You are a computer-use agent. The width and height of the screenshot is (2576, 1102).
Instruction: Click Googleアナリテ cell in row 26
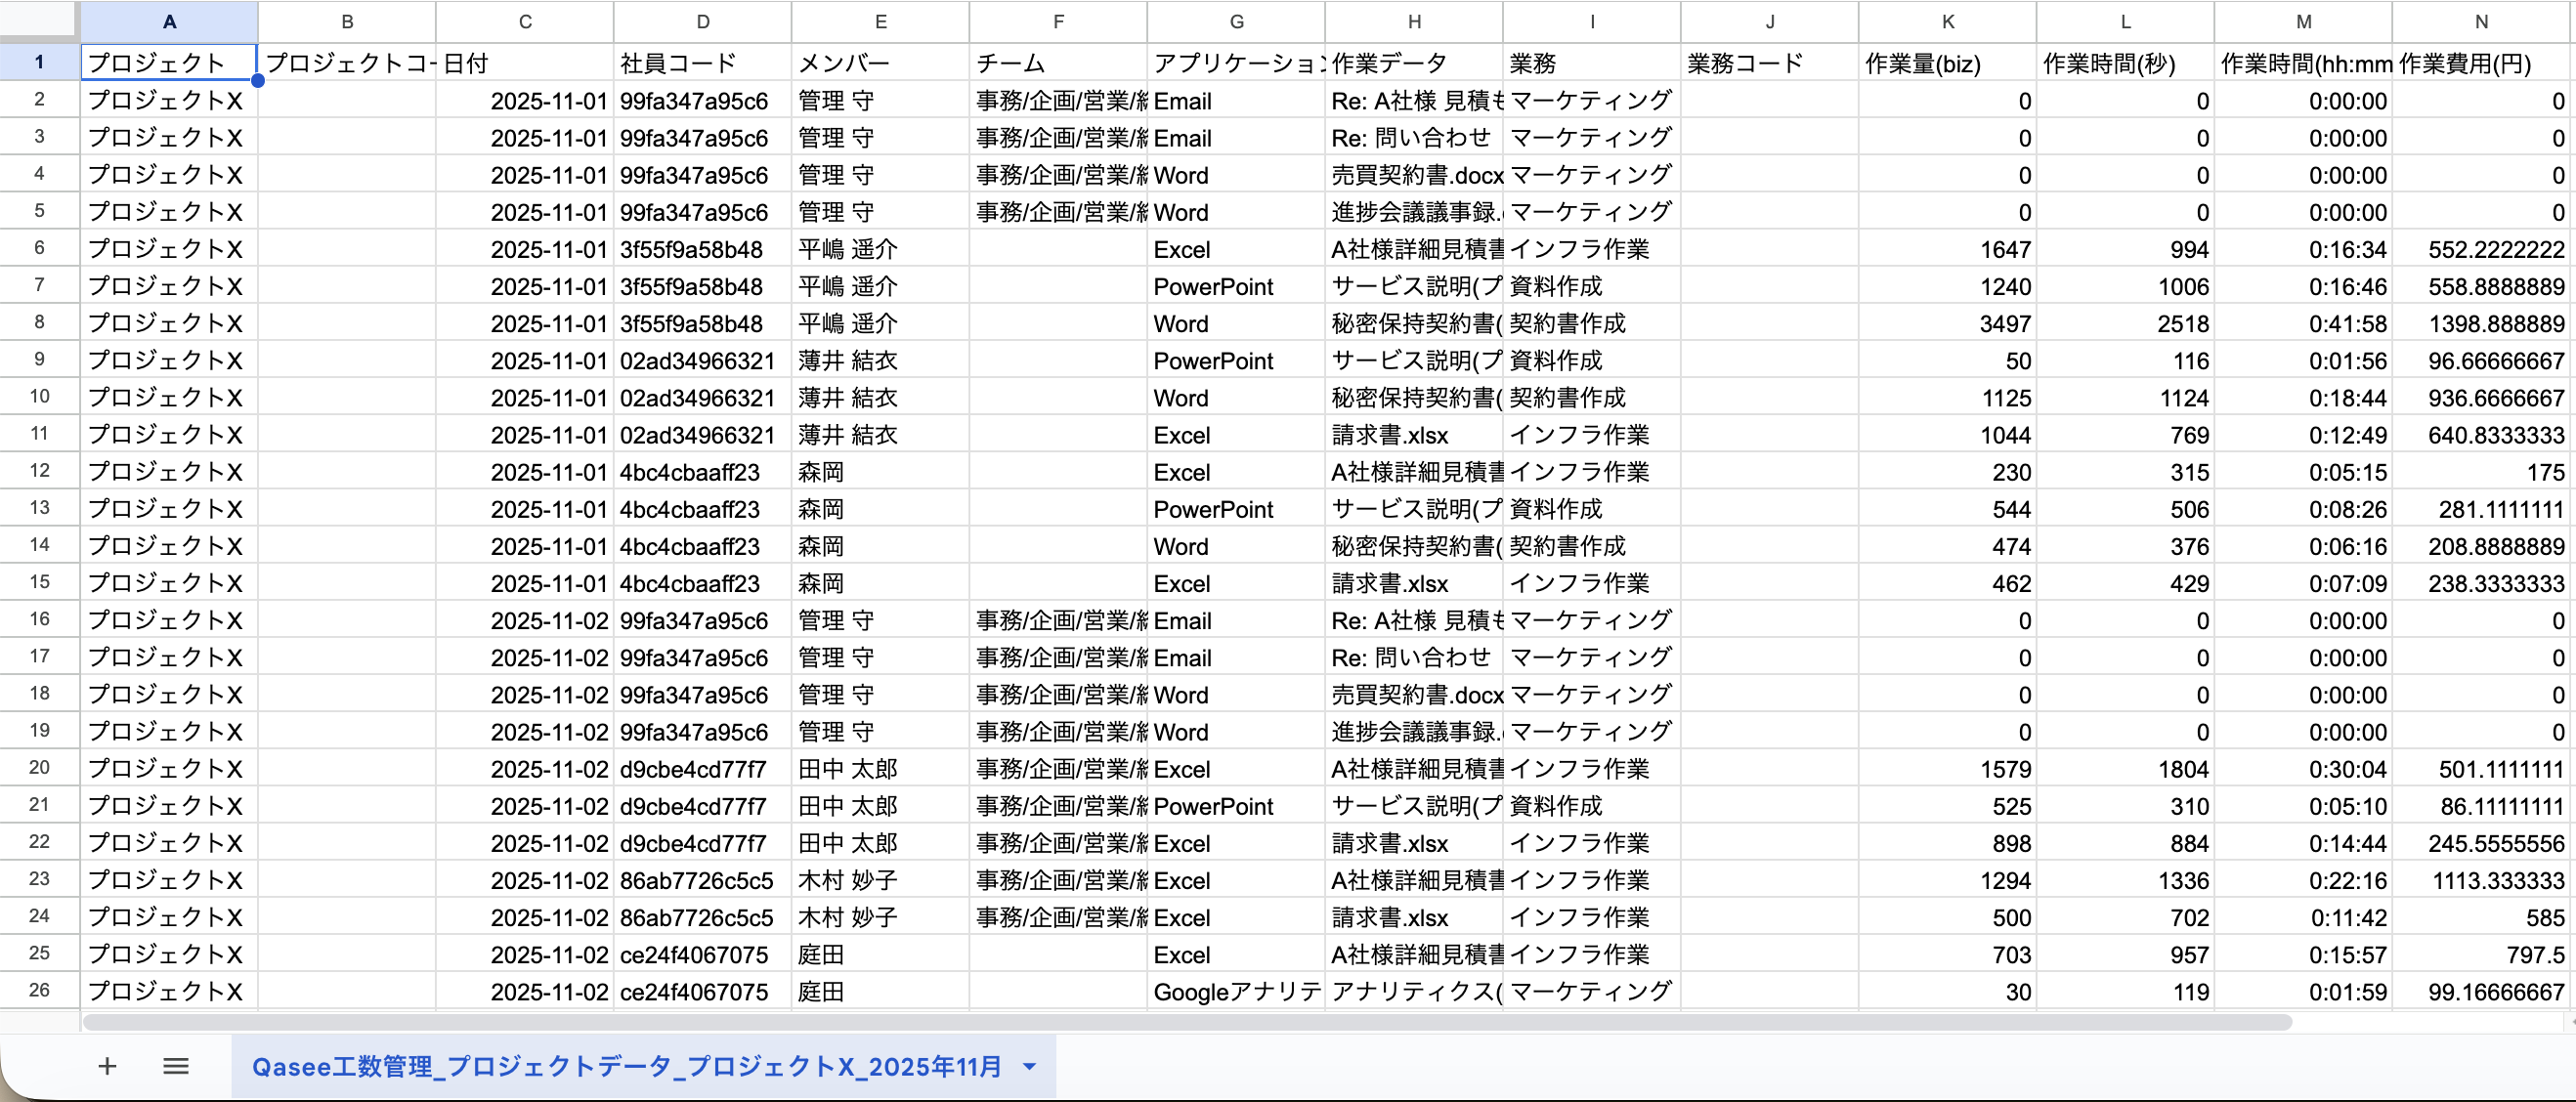(1236, 992)
